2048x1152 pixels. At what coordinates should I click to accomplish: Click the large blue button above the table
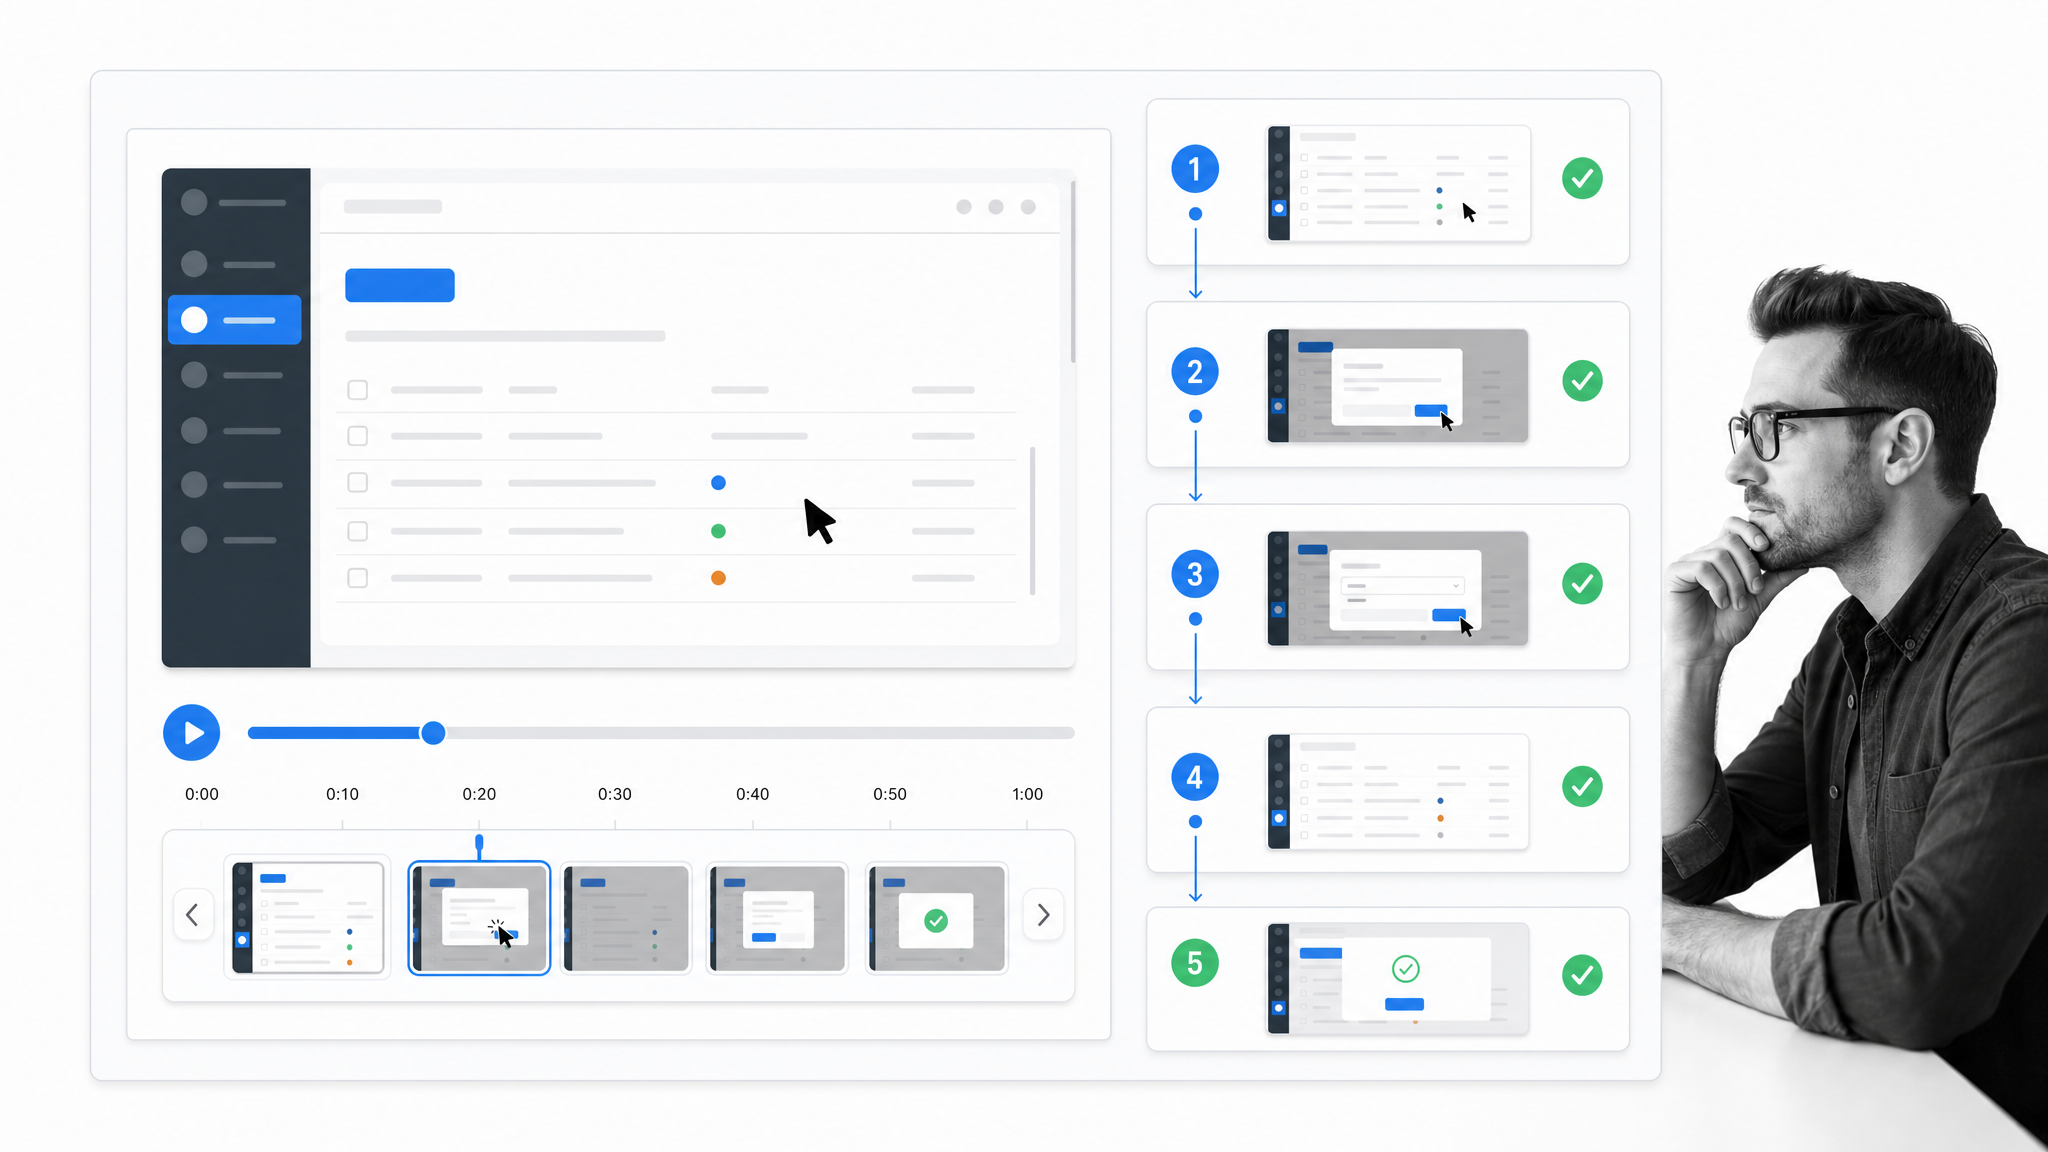[x=400, y=285]
